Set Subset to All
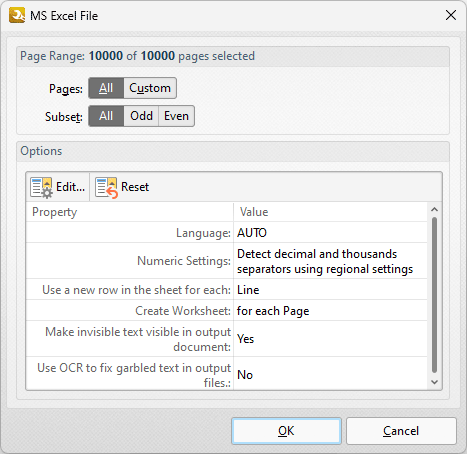Viewport: 467px width, 454px height. [x=106, y=116]
